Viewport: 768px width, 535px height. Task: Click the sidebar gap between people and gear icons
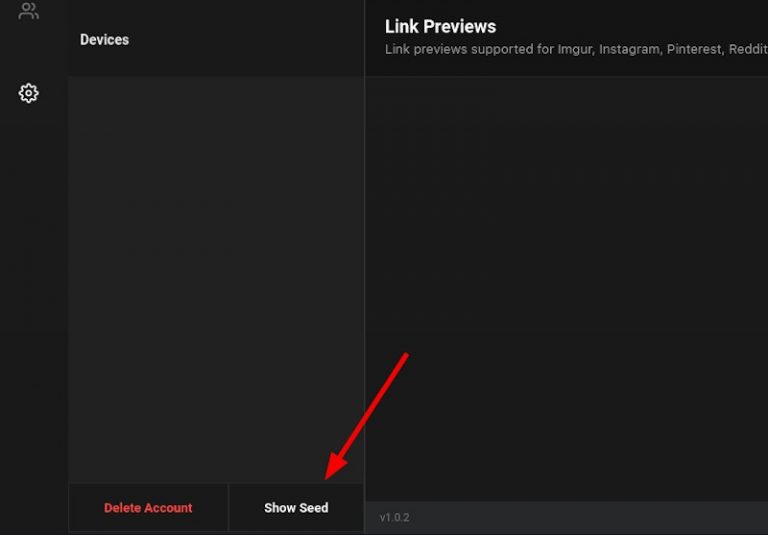[29, 52]
